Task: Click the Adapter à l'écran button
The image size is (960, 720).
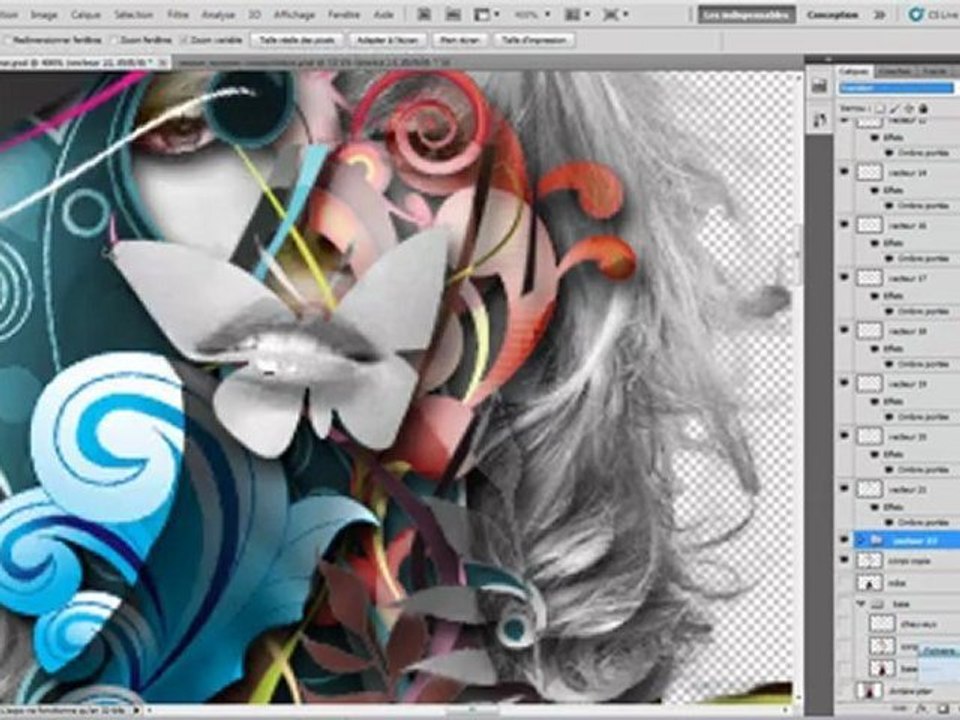Action: (x=388, y=40)
